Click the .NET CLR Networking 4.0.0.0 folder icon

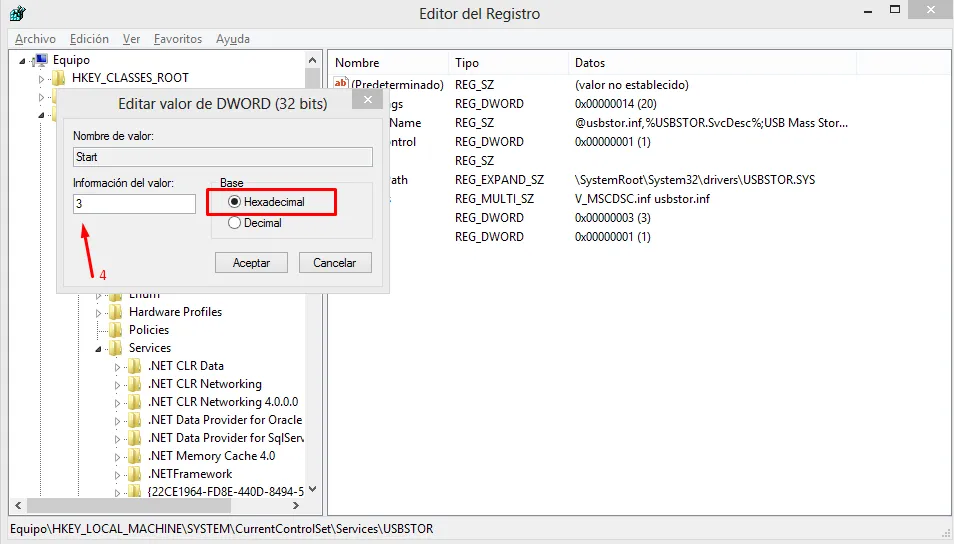coord(134,402)
